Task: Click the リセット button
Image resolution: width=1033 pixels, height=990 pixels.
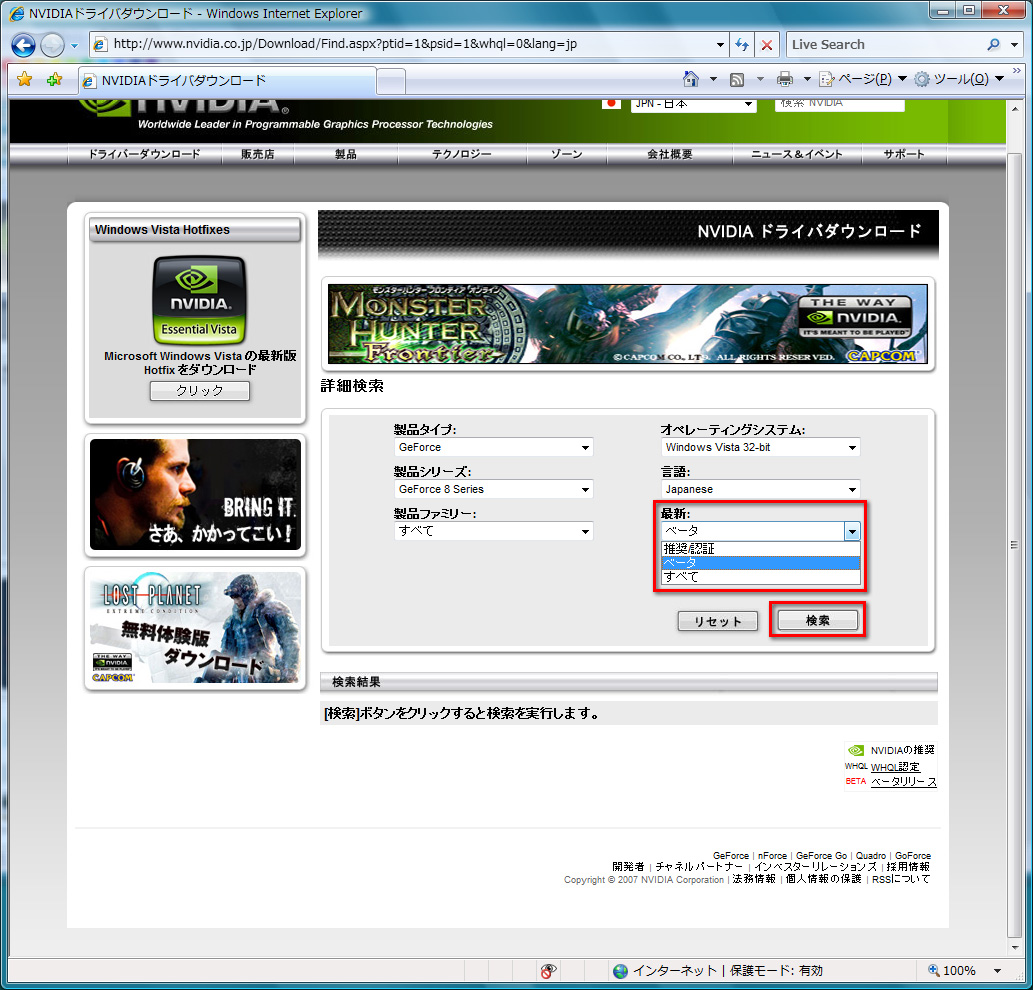Action: coord(717,621)
